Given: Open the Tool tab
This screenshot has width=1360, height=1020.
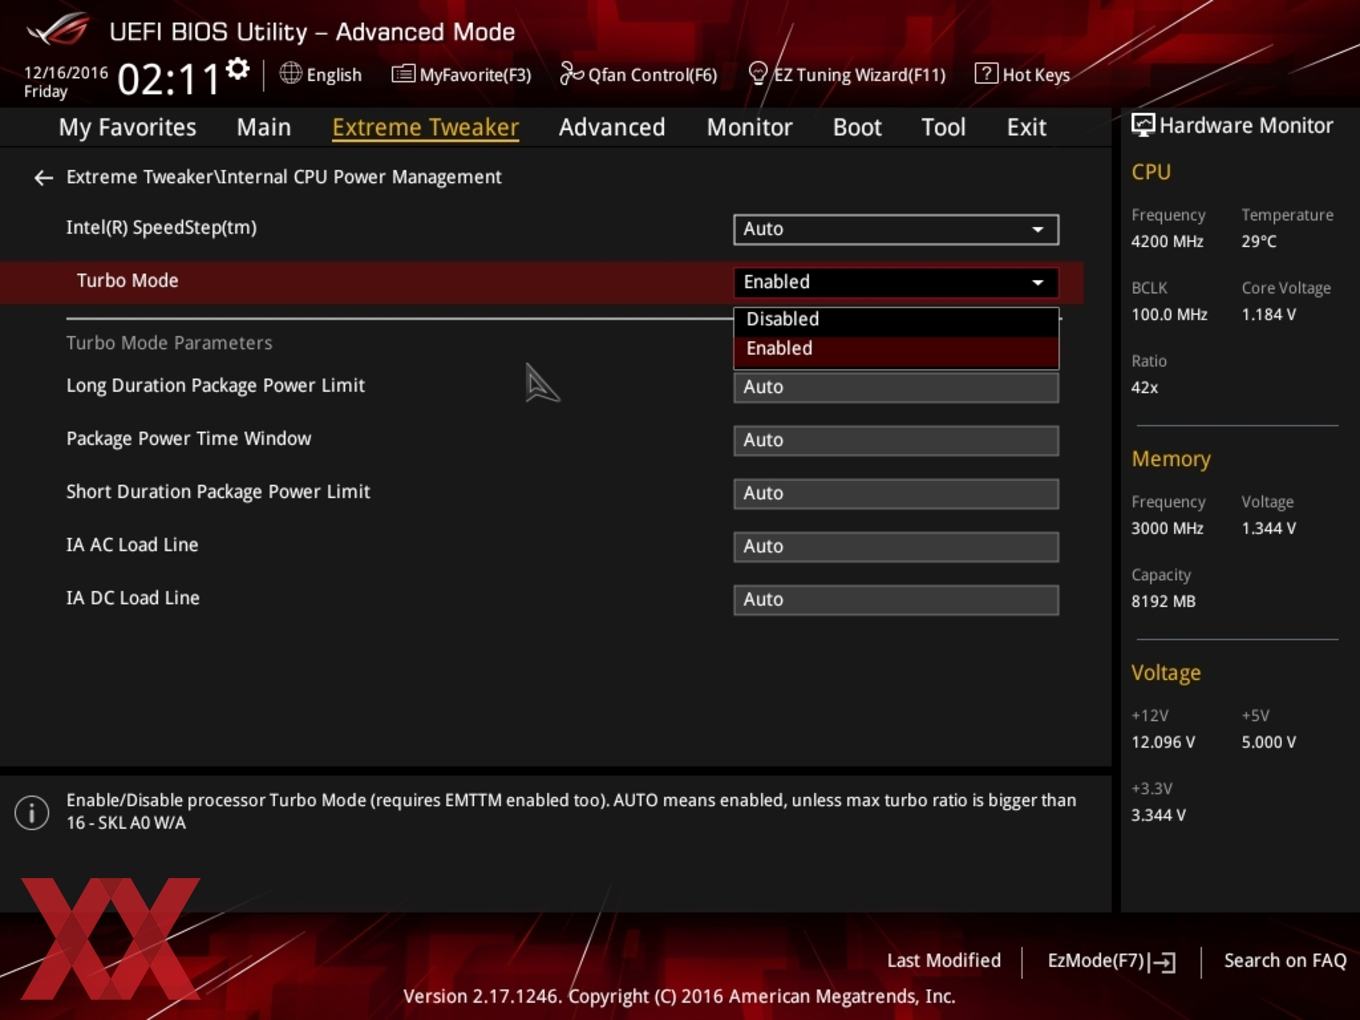Looking at the screenshot, I should click(943, 127).
